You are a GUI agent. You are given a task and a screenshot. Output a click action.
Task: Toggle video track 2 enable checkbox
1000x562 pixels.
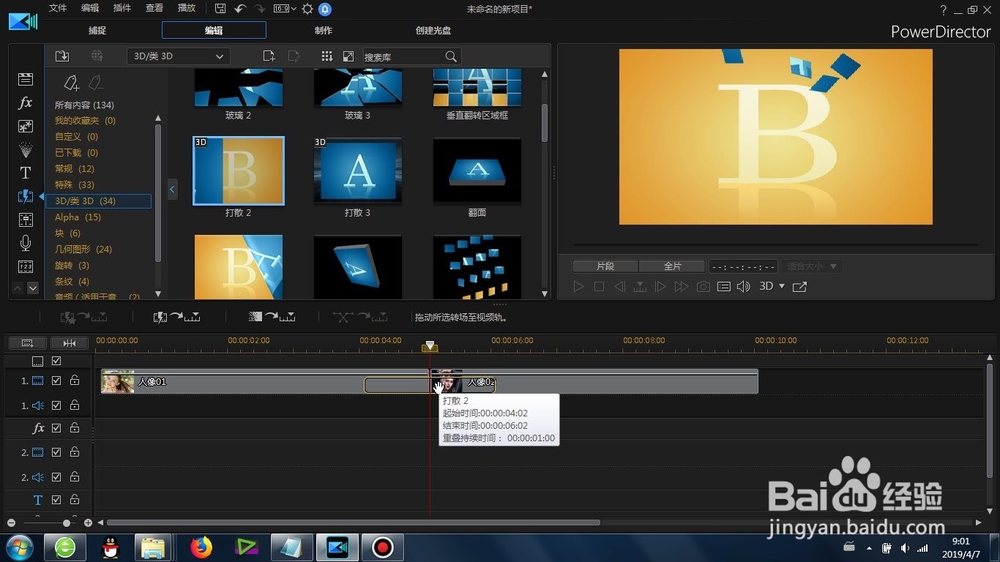(56, 452)
